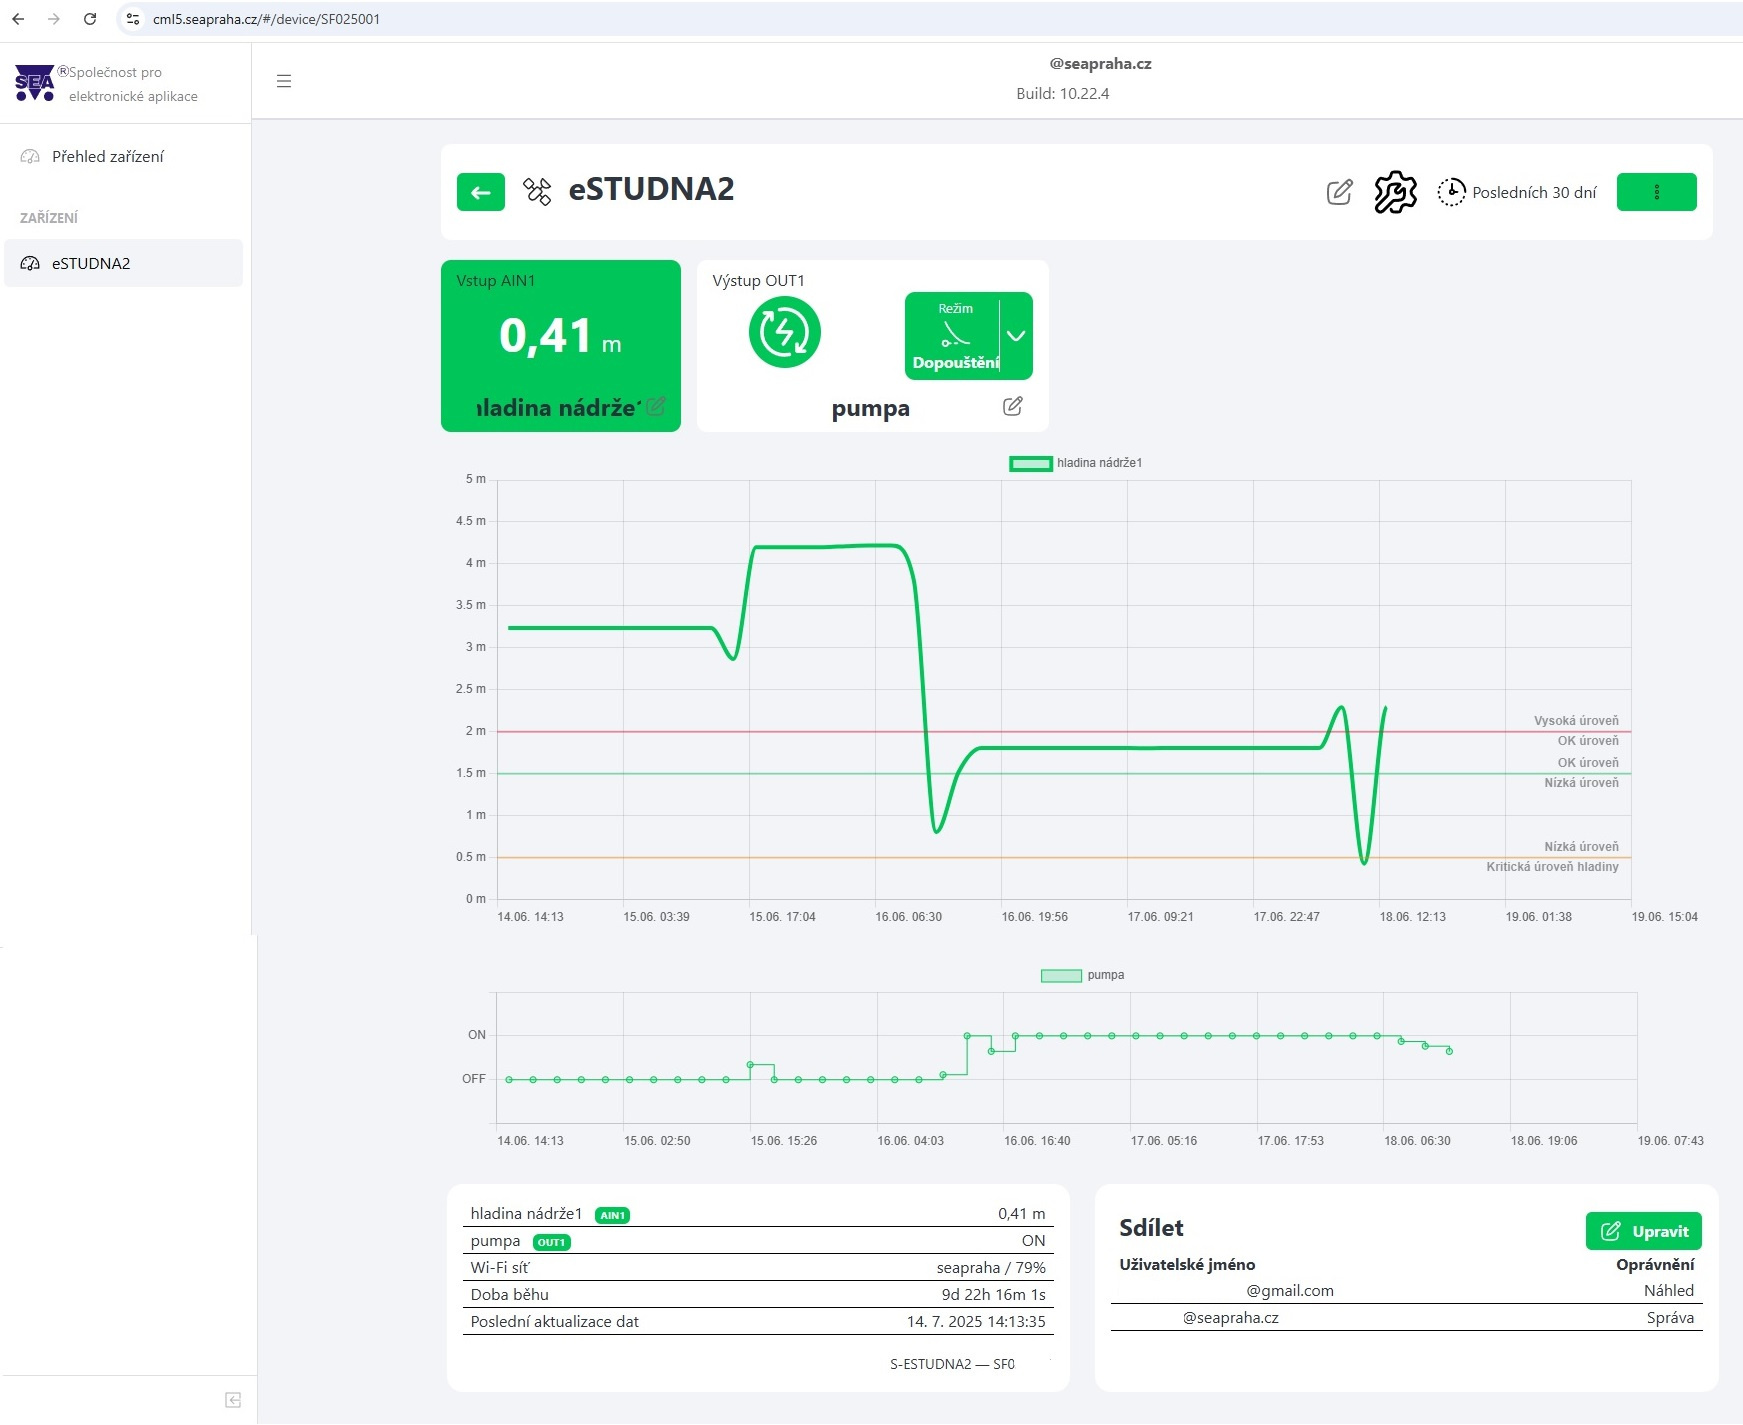Toggle the pumpa output power icon
Viewport: 1743px width, 1425px height.
784,333
